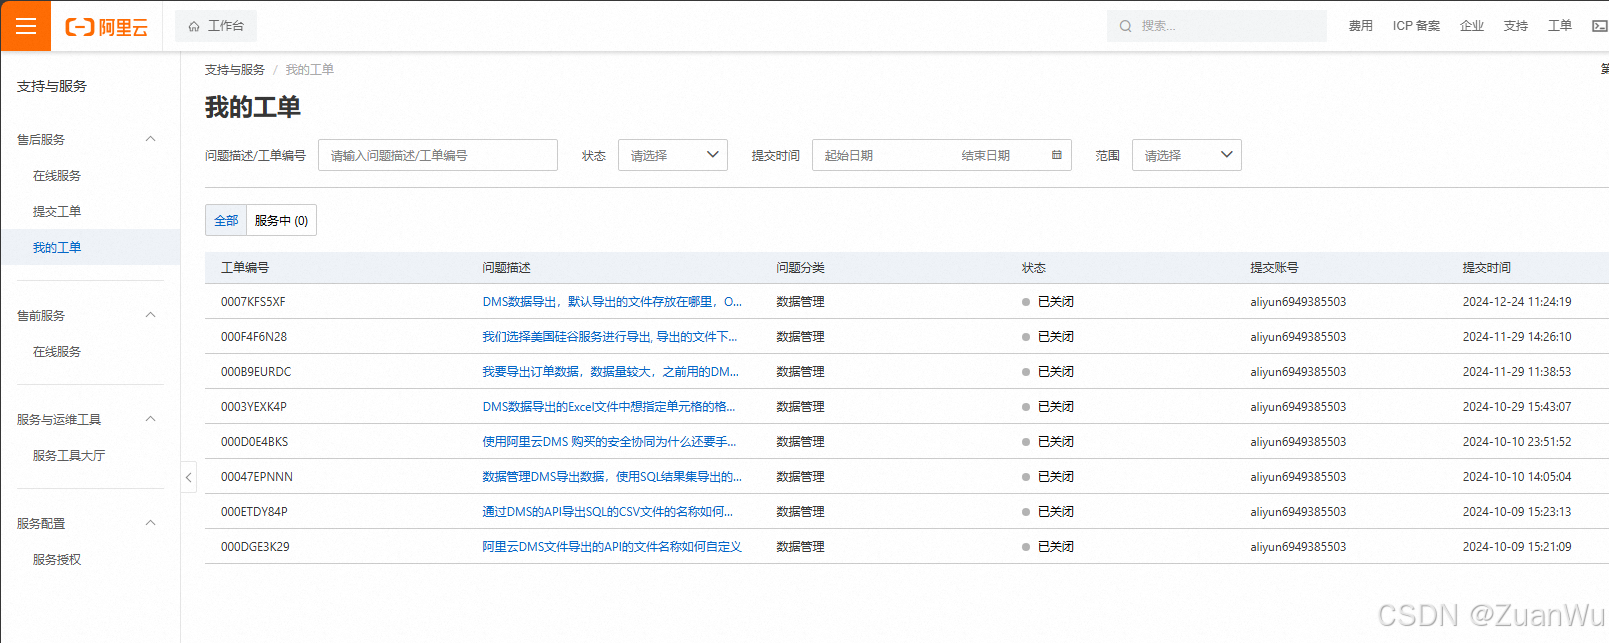Click ticket number 000D0E4BKS
This screenshot has height=643, width=1609.
pos(254,442)
